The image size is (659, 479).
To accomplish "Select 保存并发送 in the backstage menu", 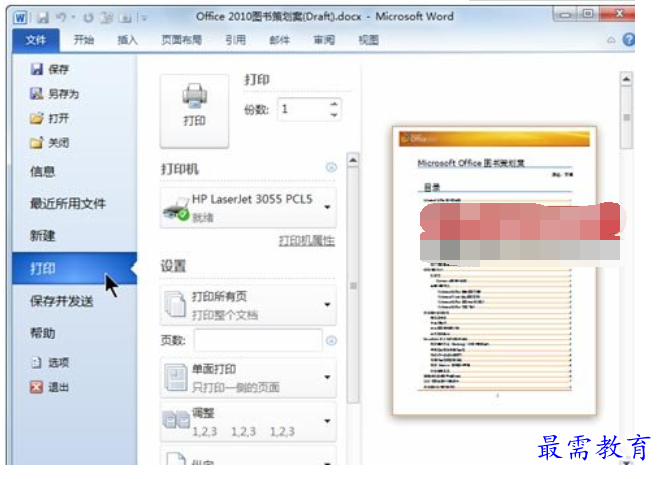I will pos(61,301).
